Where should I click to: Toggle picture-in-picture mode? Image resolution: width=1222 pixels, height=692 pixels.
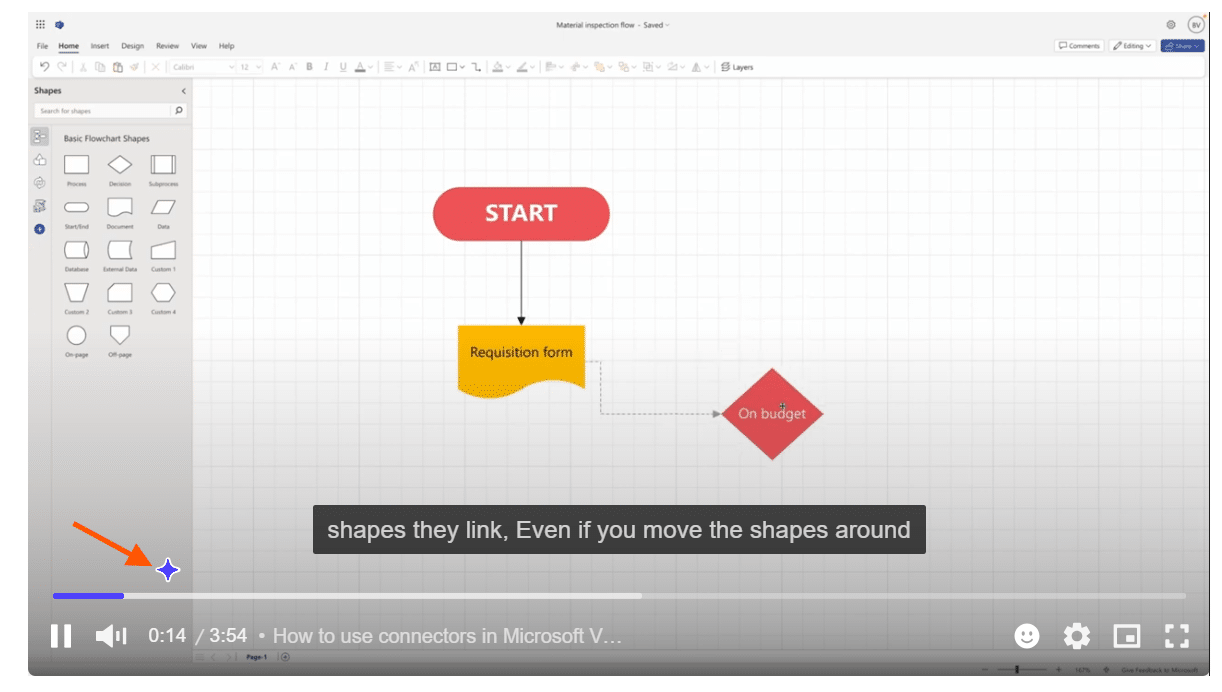[1127, 636]
